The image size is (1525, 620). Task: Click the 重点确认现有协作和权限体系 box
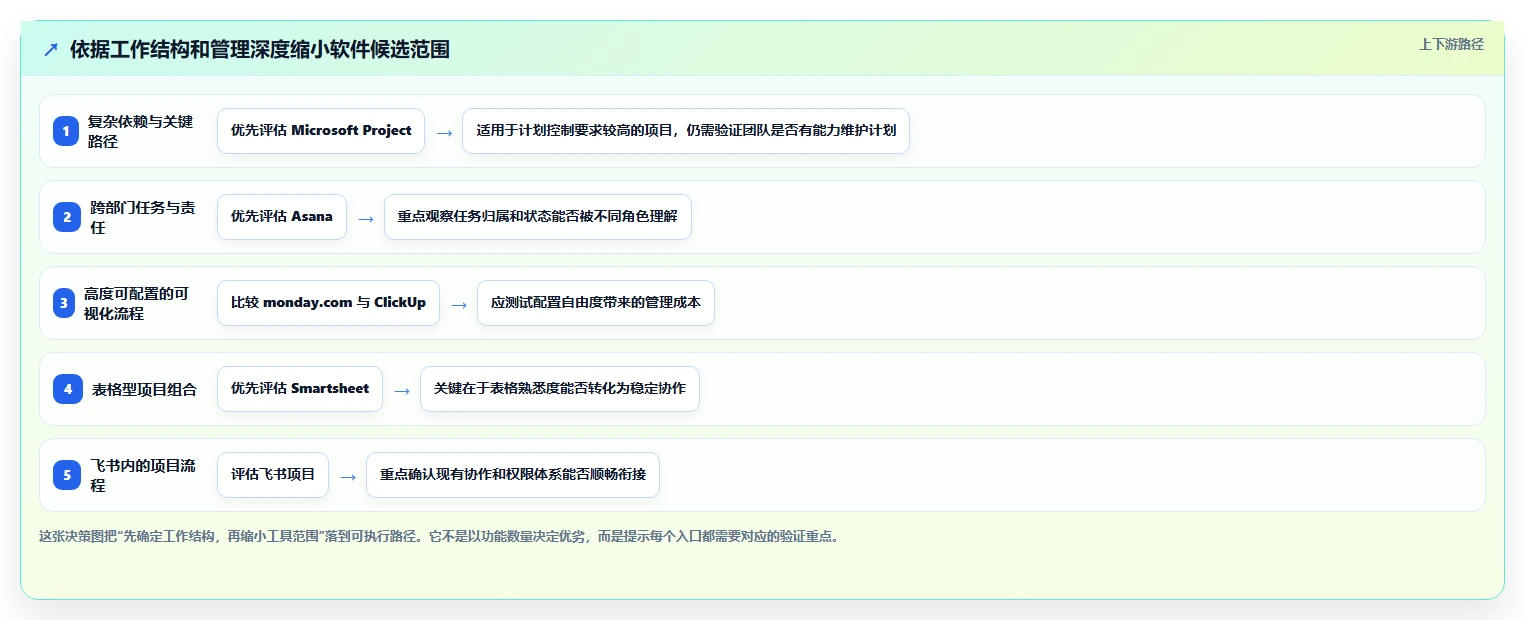pos(513,475)
